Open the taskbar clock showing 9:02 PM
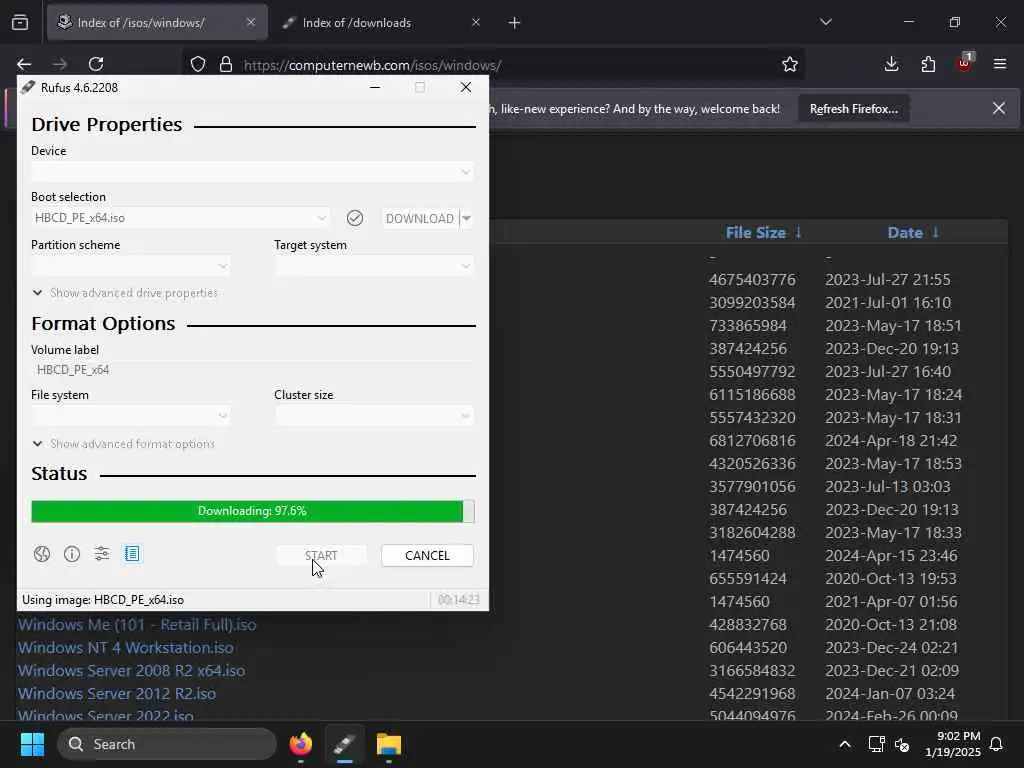 pyautogui.click(x=952, y=744)
